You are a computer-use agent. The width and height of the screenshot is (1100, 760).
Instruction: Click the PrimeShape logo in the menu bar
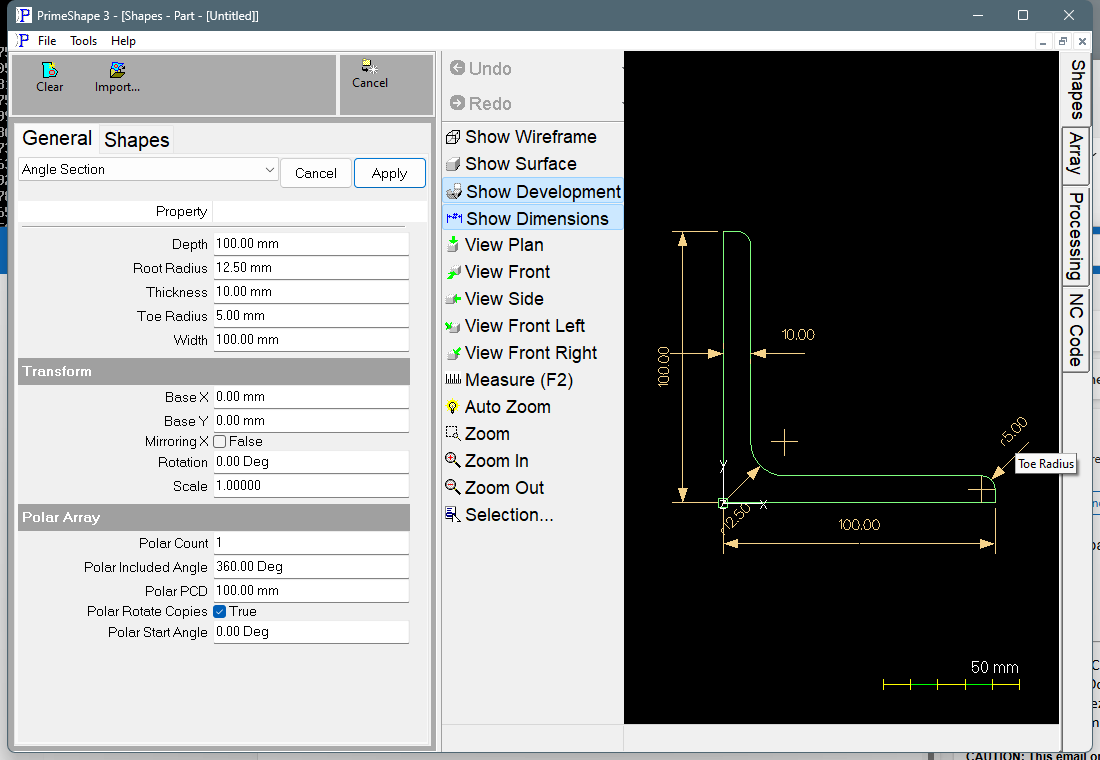coord(22,41)
